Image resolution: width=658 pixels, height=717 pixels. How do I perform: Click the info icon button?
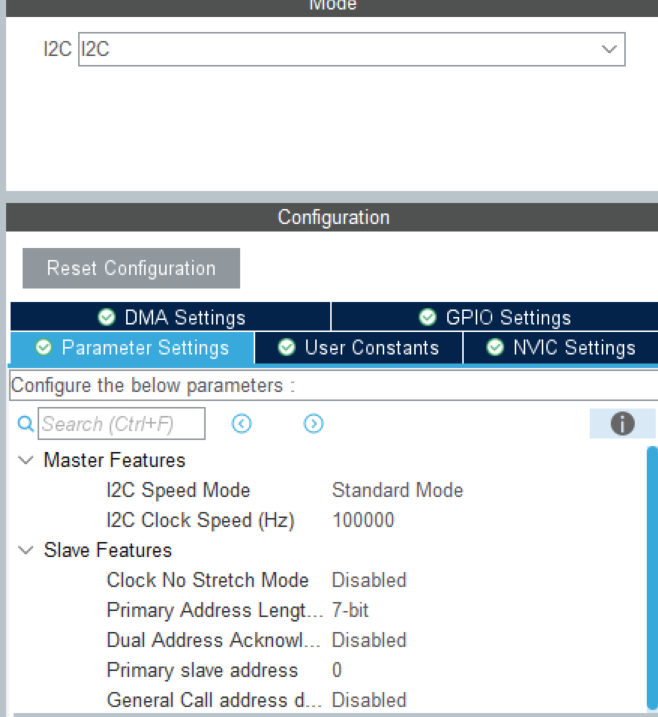[622, 424]
